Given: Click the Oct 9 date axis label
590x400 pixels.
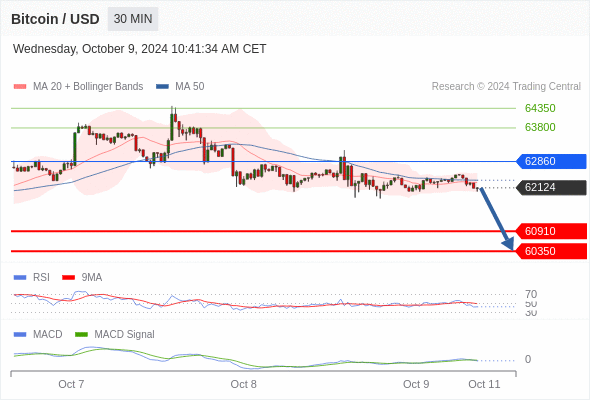Looking at the screenshot, I should [x=416, y=384].
